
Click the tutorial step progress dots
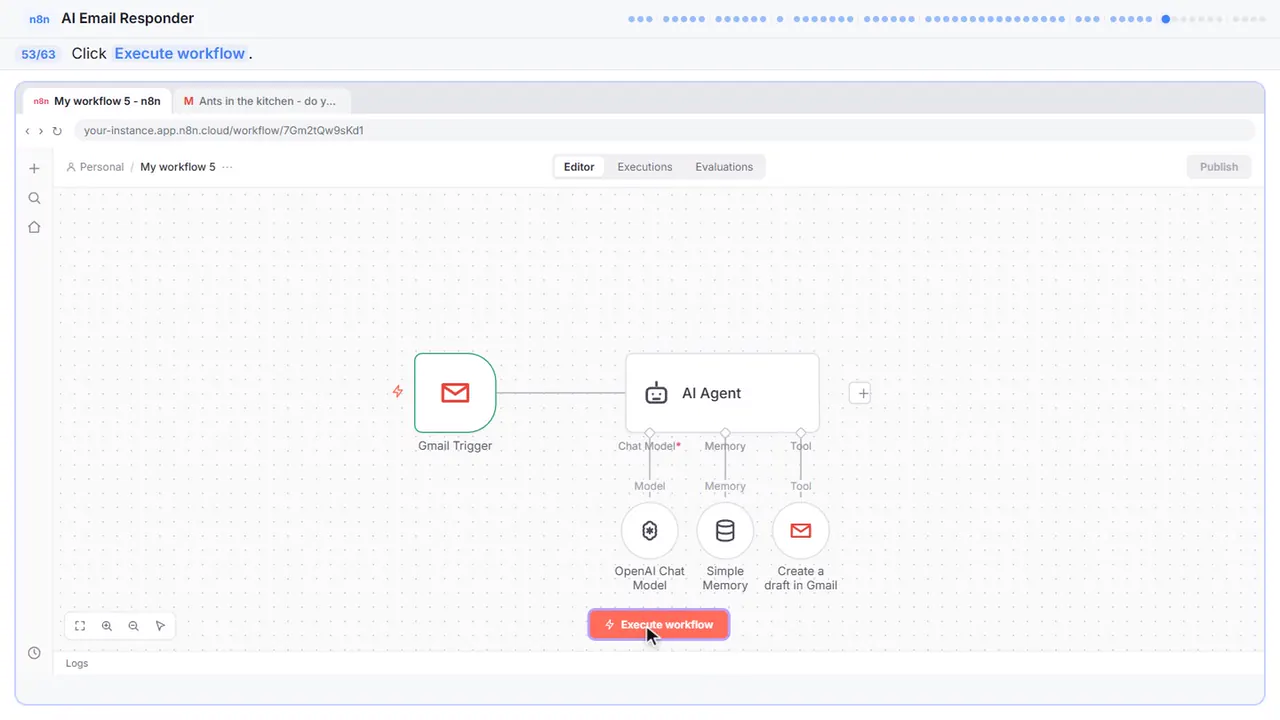pyautogui.click(x=947, y=19)
